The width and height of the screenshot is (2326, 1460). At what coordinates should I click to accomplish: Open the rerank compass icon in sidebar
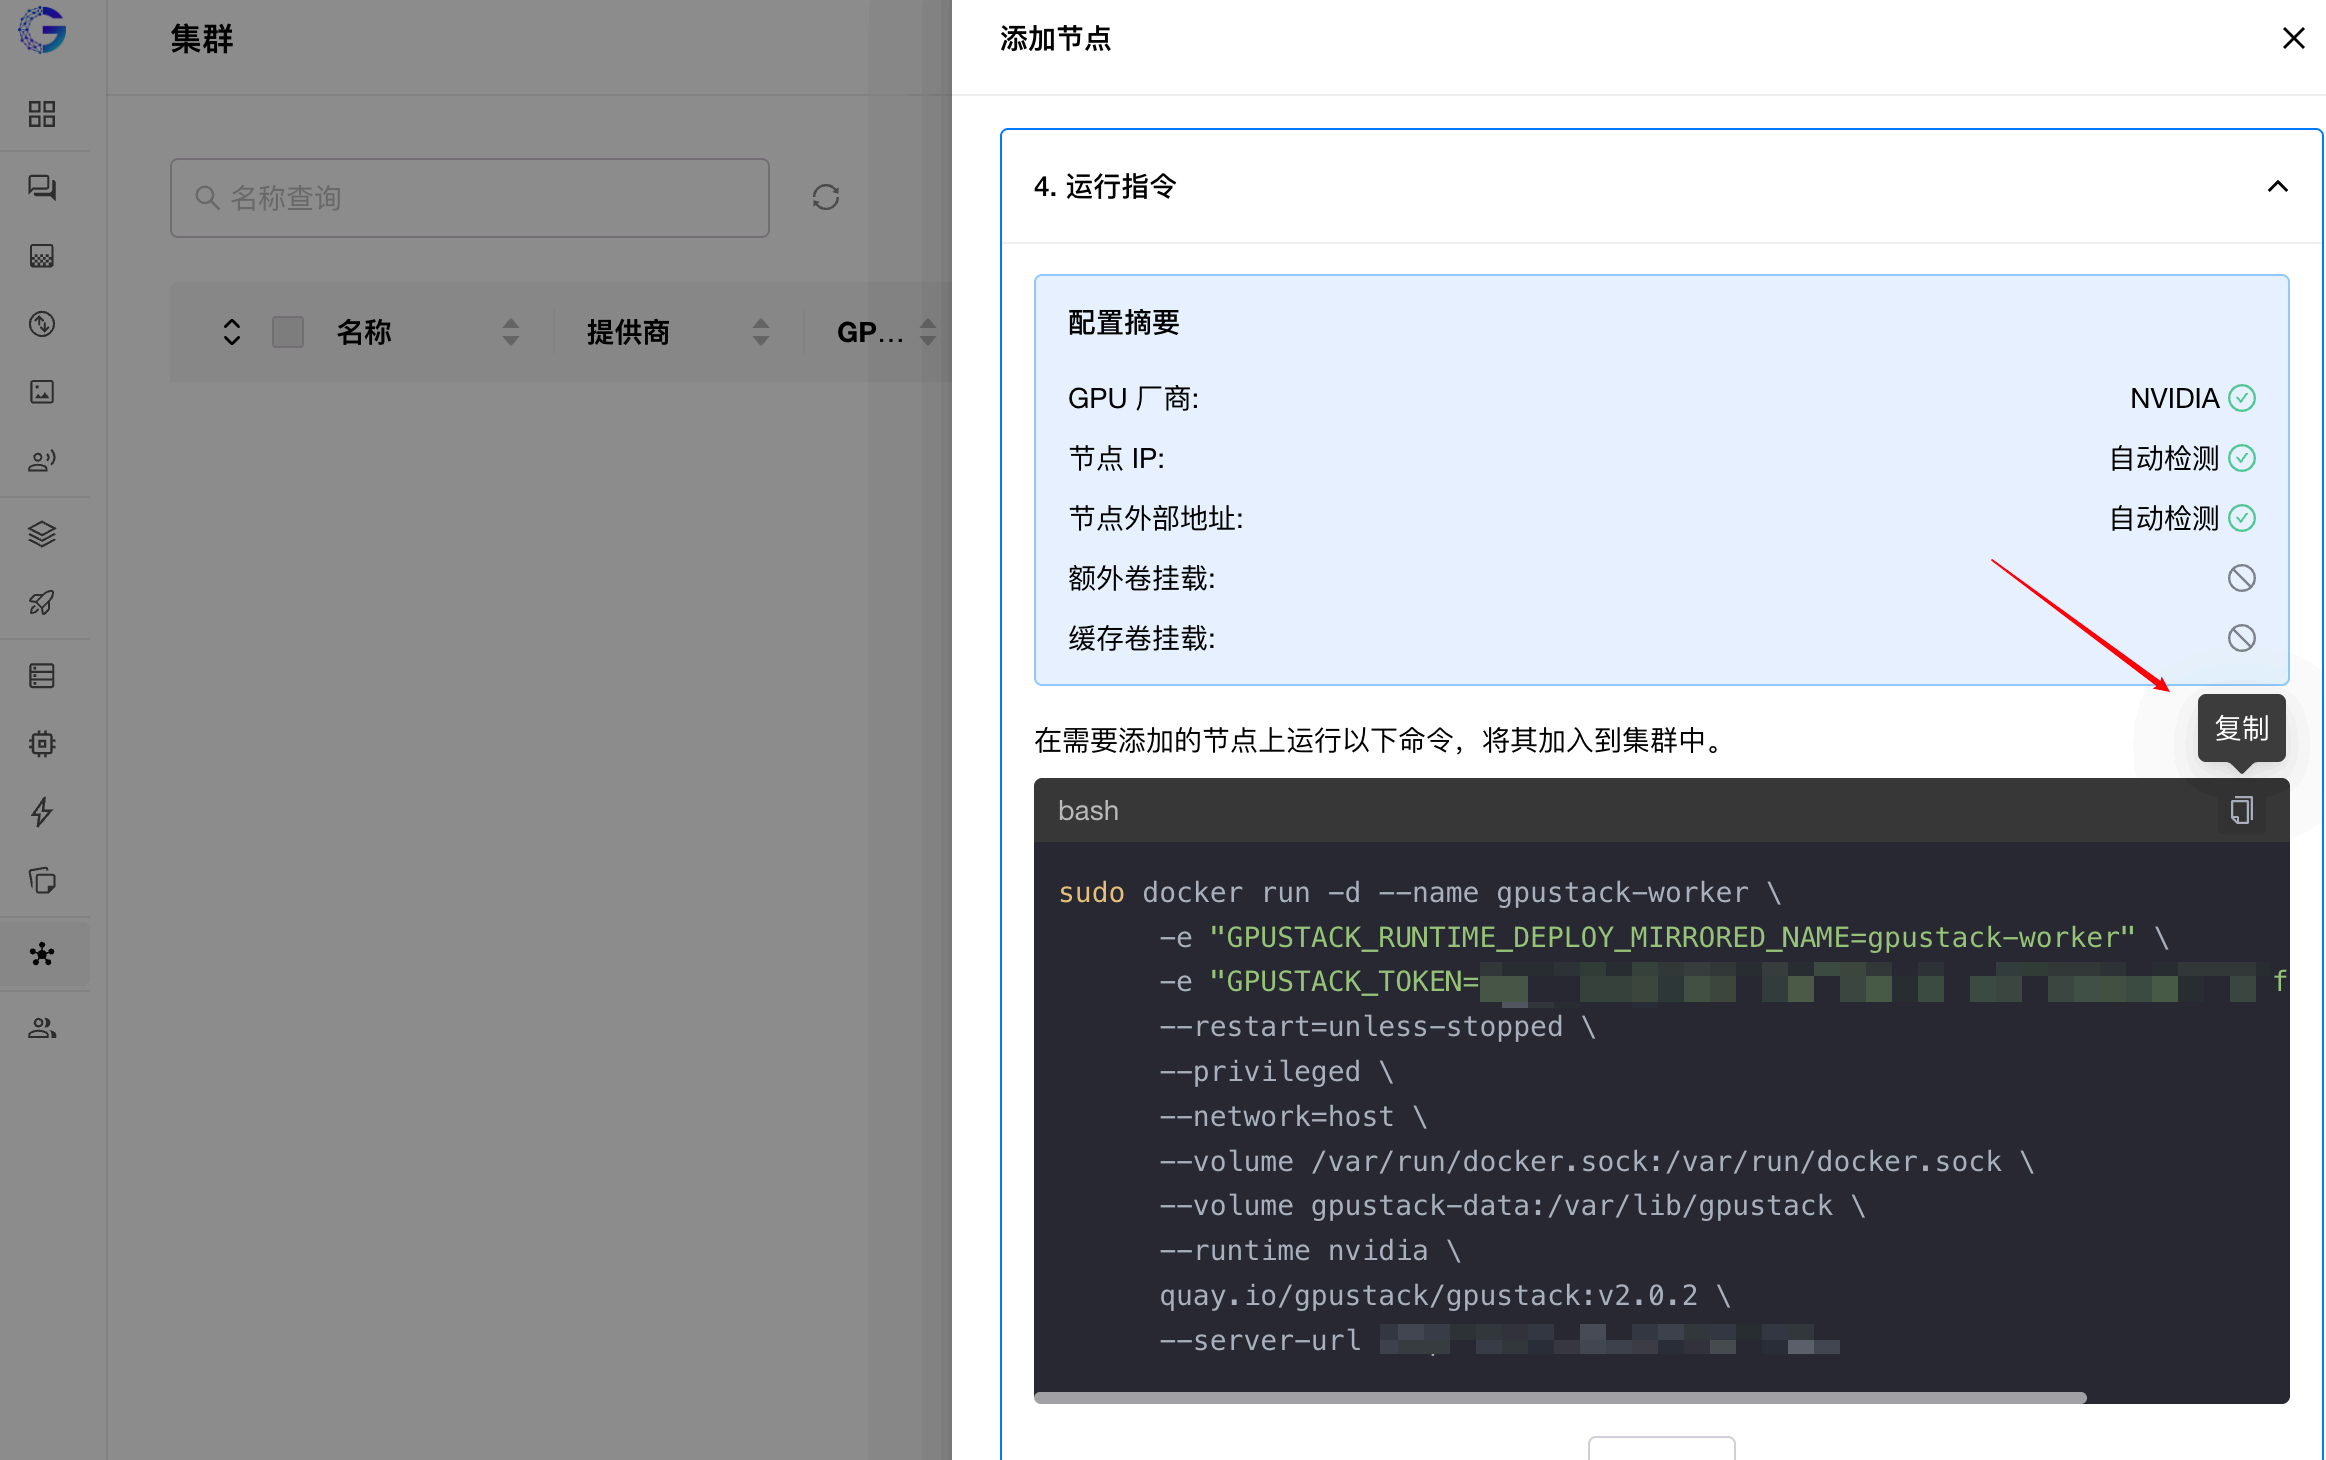click(42, 324)
